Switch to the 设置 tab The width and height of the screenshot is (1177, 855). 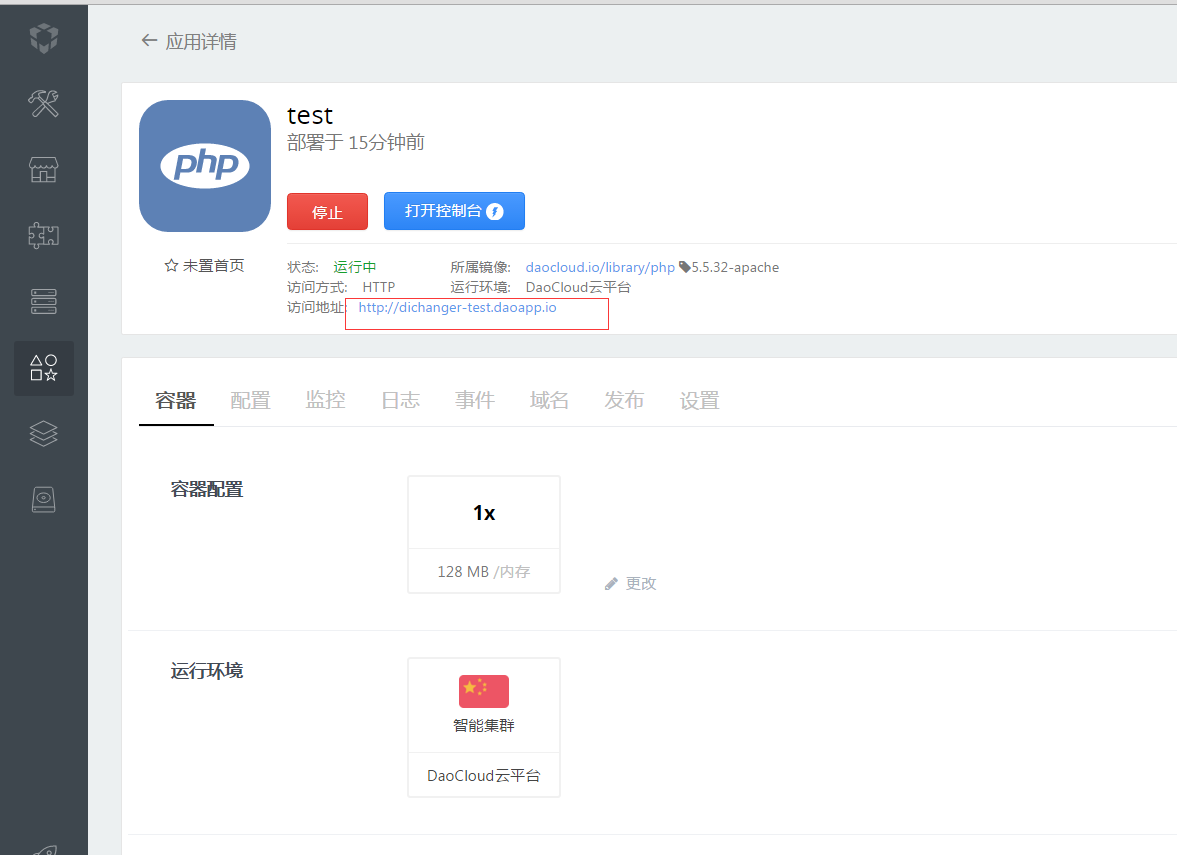coord(699,401)
